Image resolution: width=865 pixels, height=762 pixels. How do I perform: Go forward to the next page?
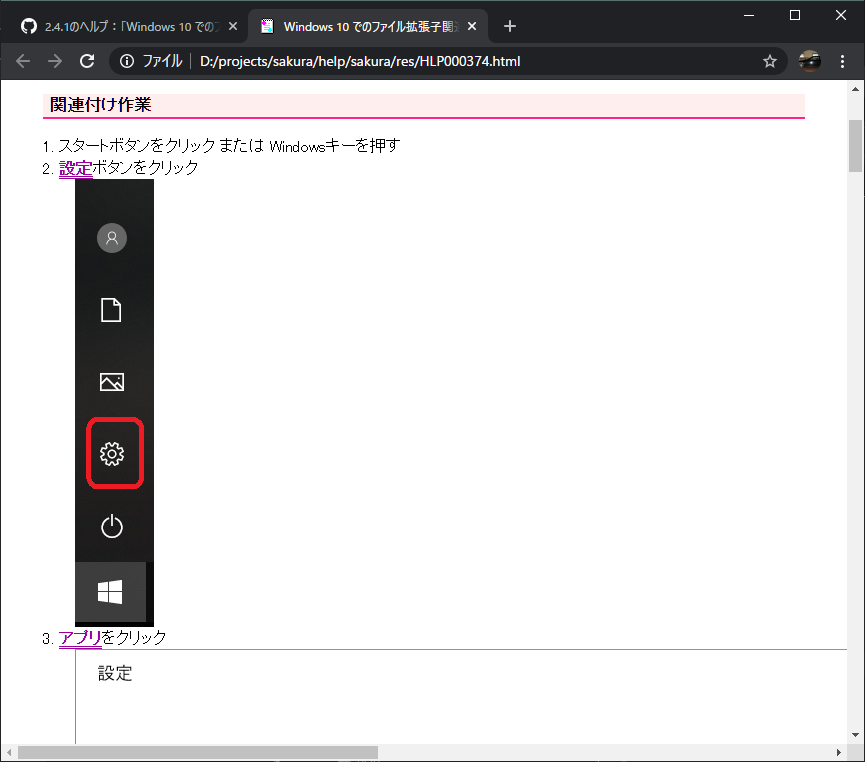click(55, 61)
